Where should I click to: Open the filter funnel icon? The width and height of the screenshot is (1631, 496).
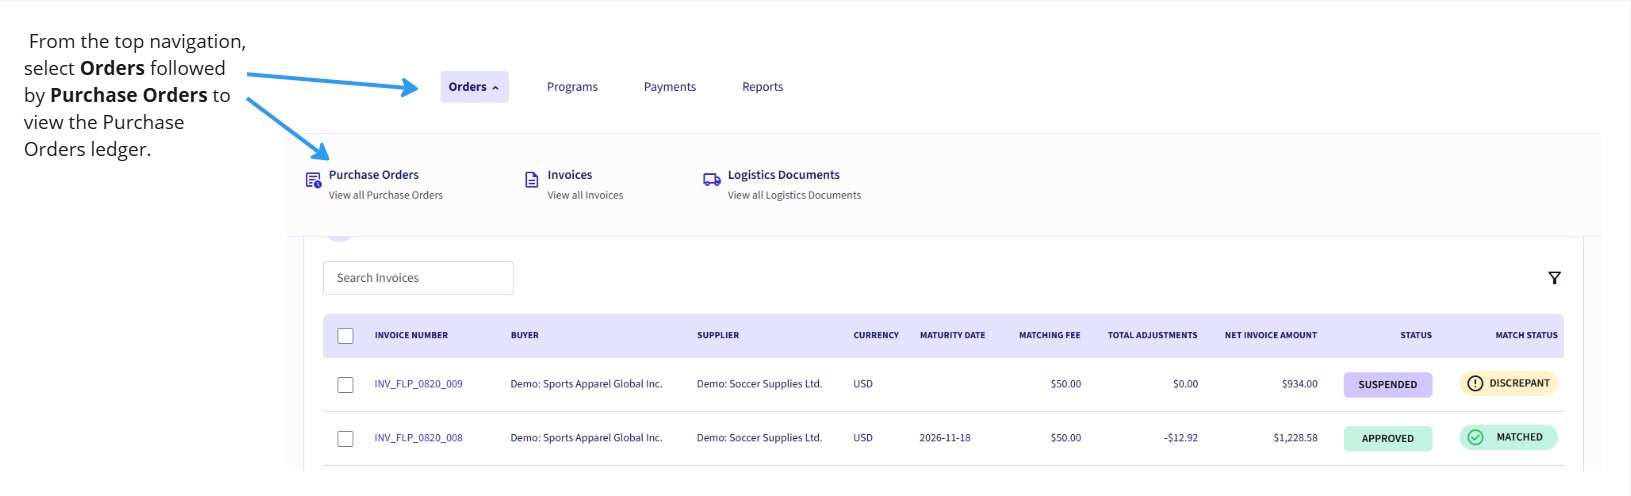(1554, 278)
